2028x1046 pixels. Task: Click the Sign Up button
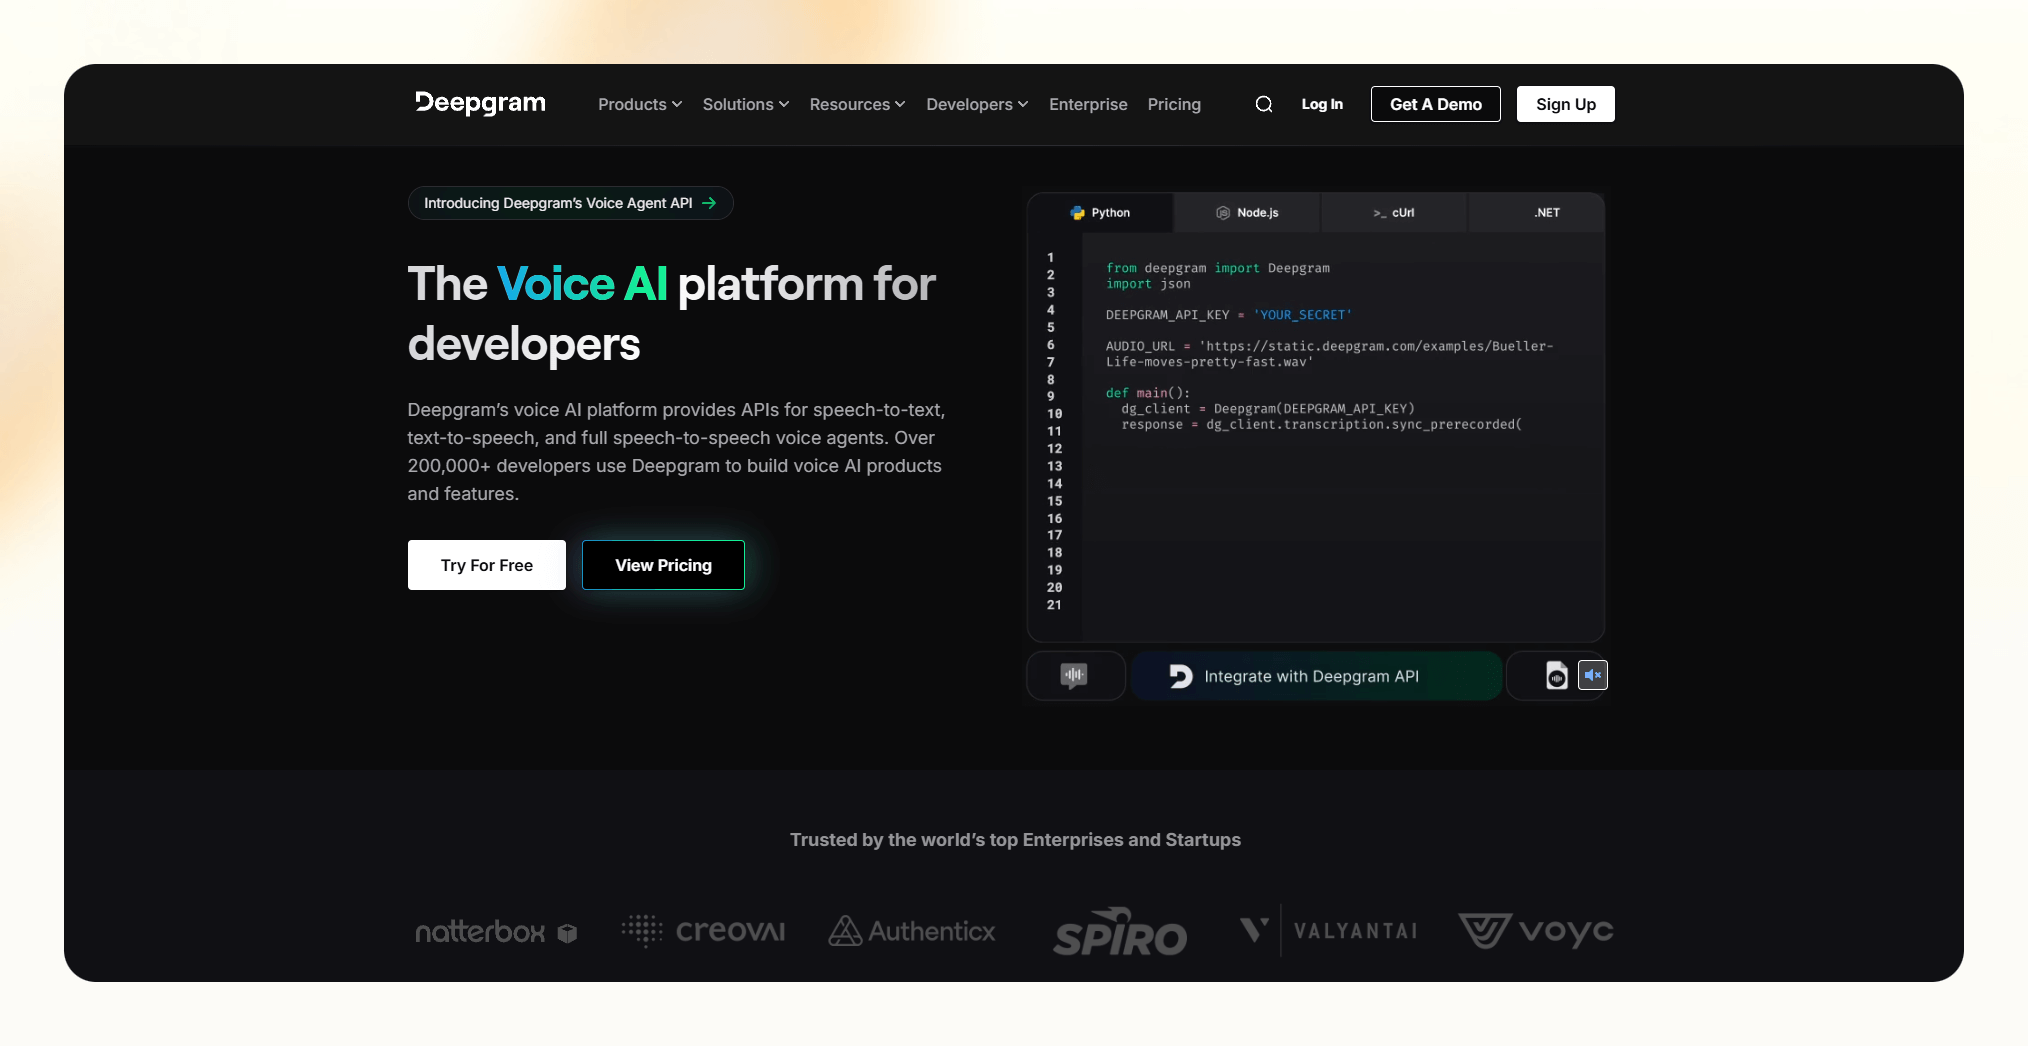[1565, 104]
